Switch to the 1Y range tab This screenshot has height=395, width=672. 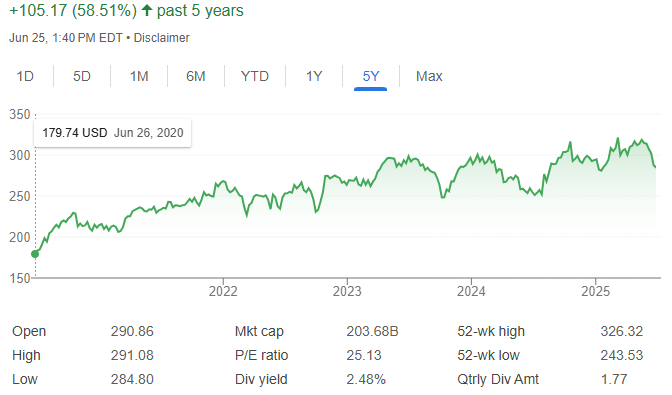(314, 76)
